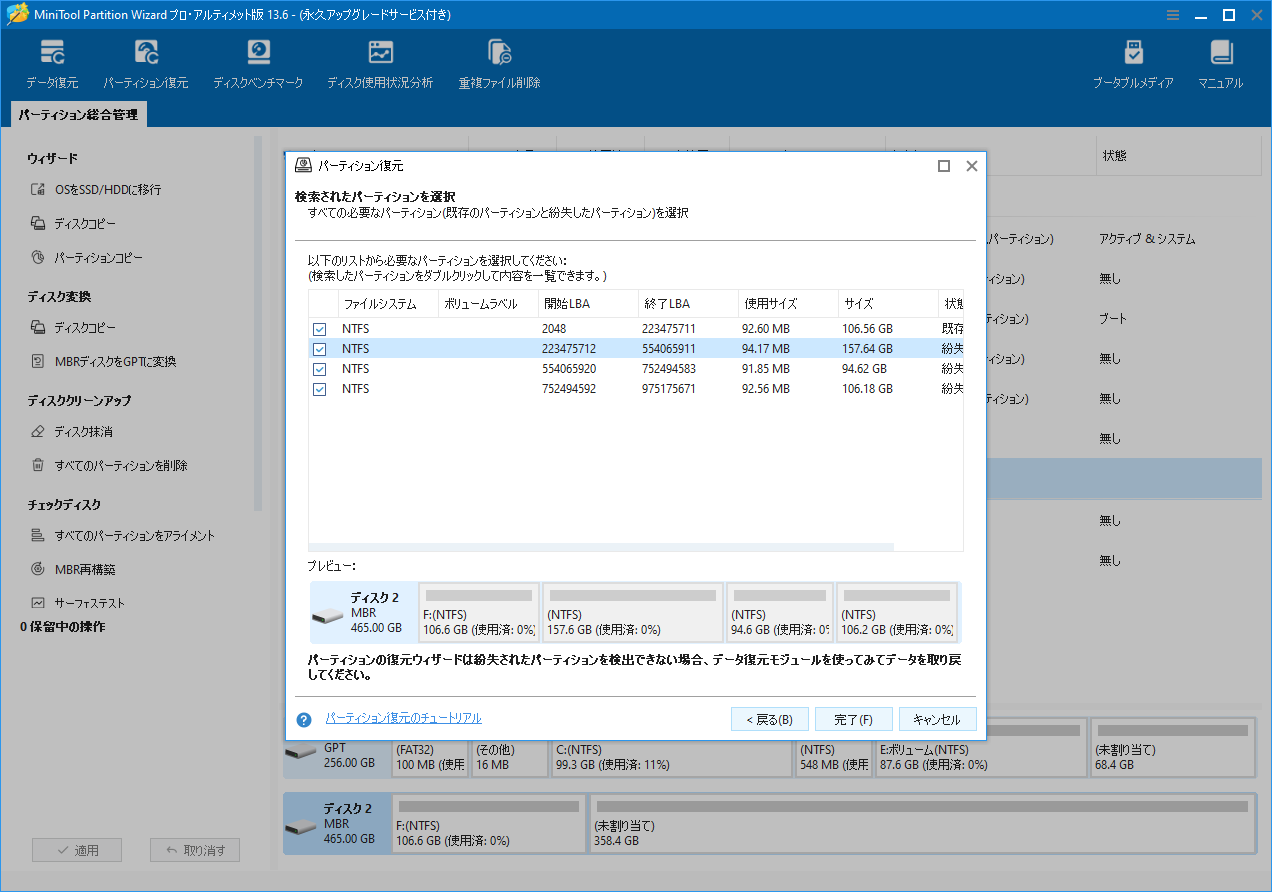Click the 92.60 MB used size cell

point(766,329)
